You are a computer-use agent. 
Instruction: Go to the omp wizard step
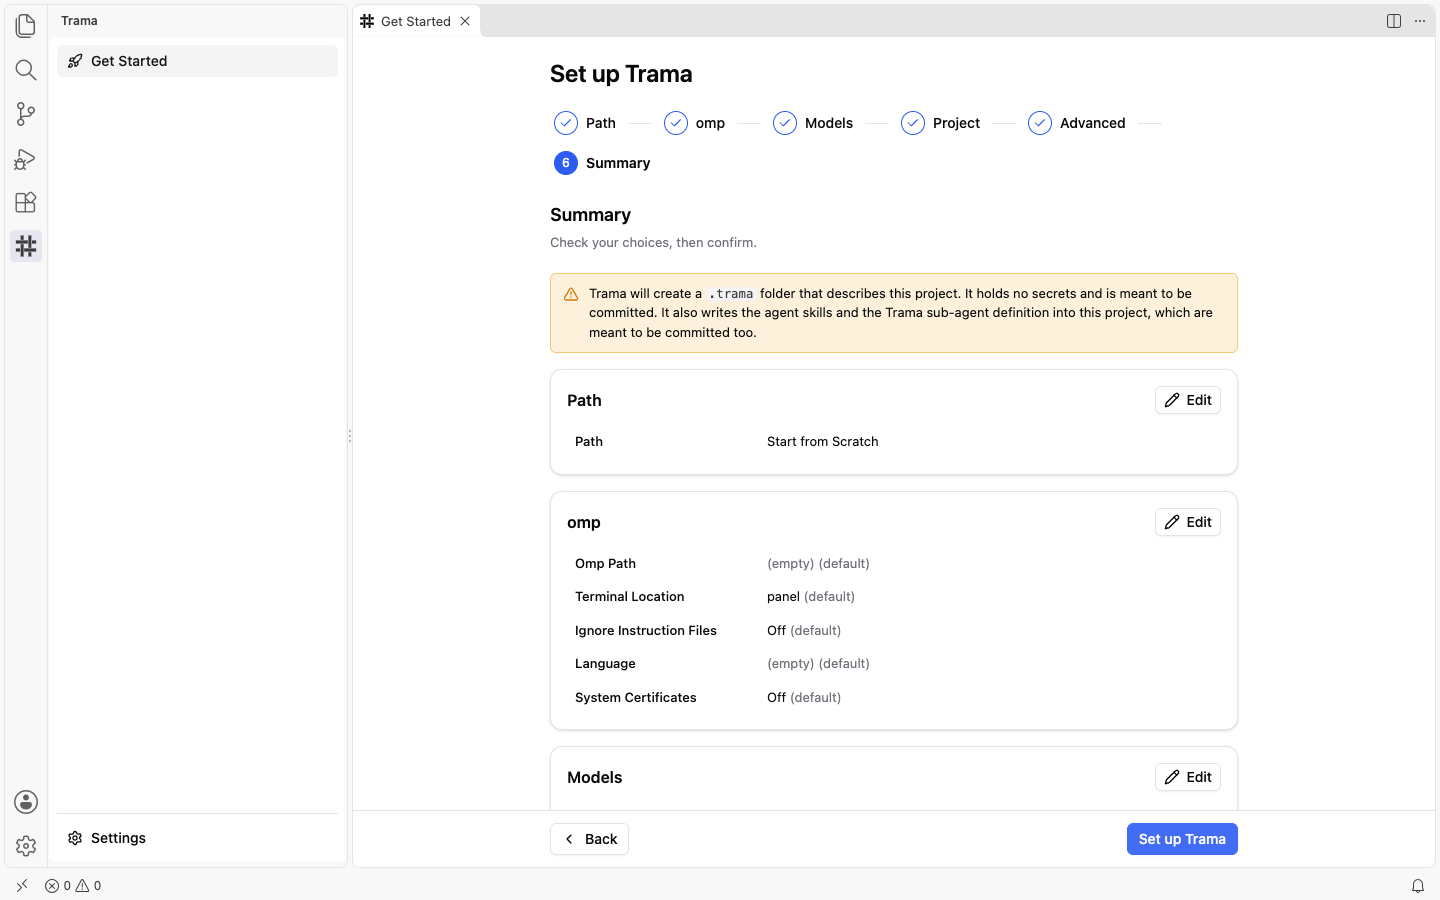695,123
